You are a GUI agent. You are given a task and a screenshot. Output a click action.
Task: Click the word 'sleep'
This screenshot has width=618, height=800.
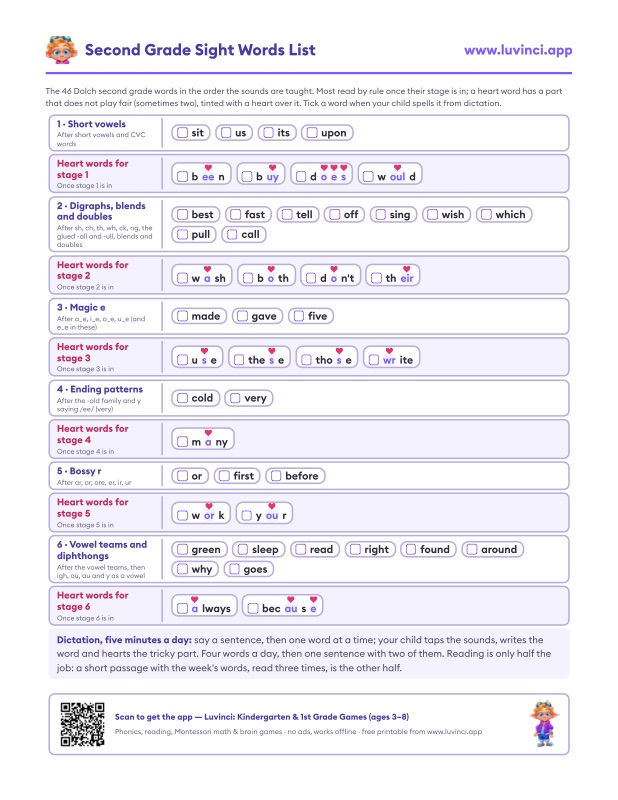click(x=265, y=549)
